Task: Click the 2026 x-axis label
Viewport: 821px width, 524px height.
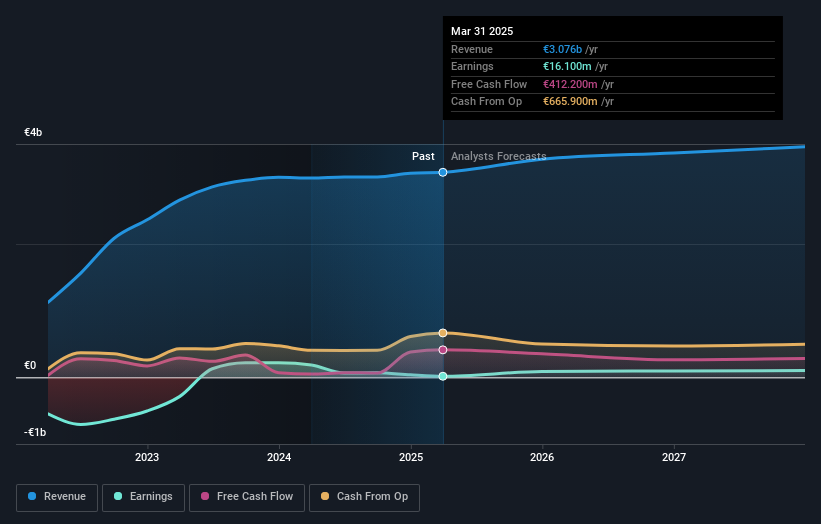Action: (x=542, y=457)
